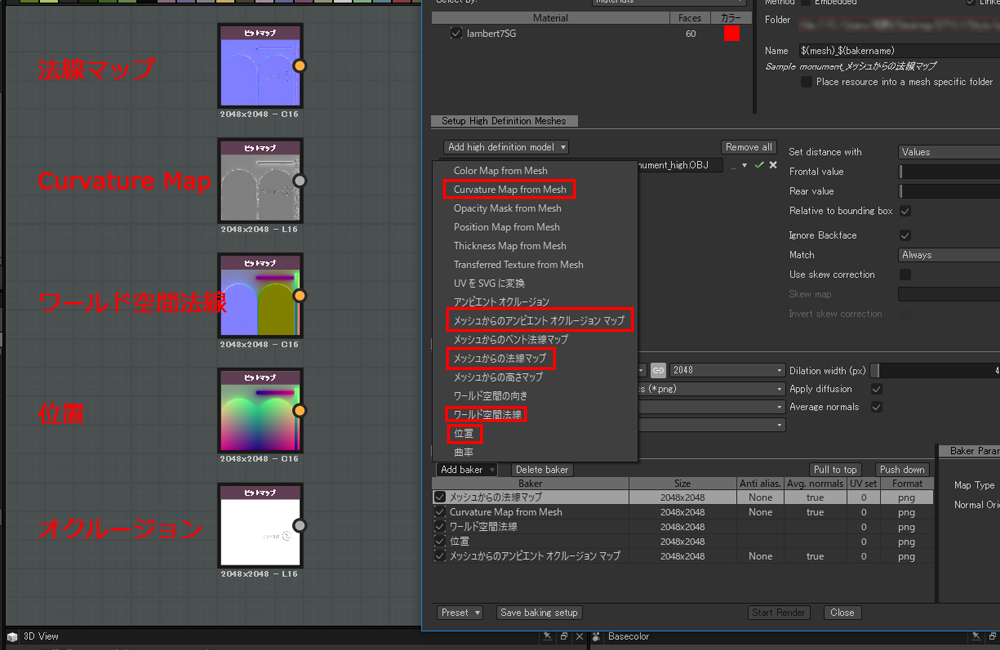Uncheck the ワールド空間法線 baker row checkbox
The width and height of the screenshot is (1000, 650).
pyautogui.click(x=439, y=526)
